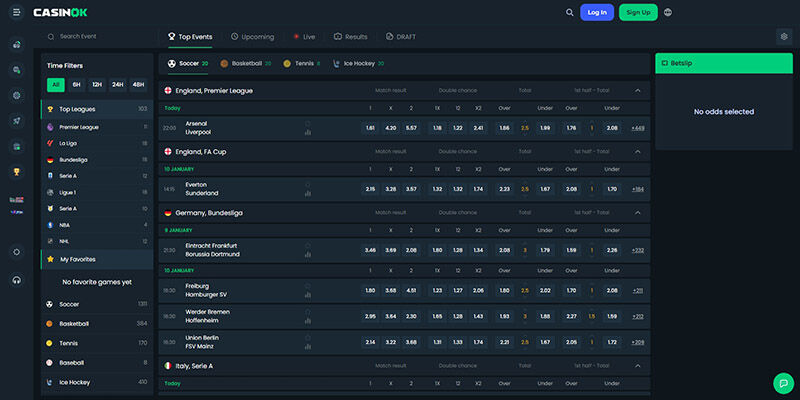Switch to the Upcoming tab

253,37
